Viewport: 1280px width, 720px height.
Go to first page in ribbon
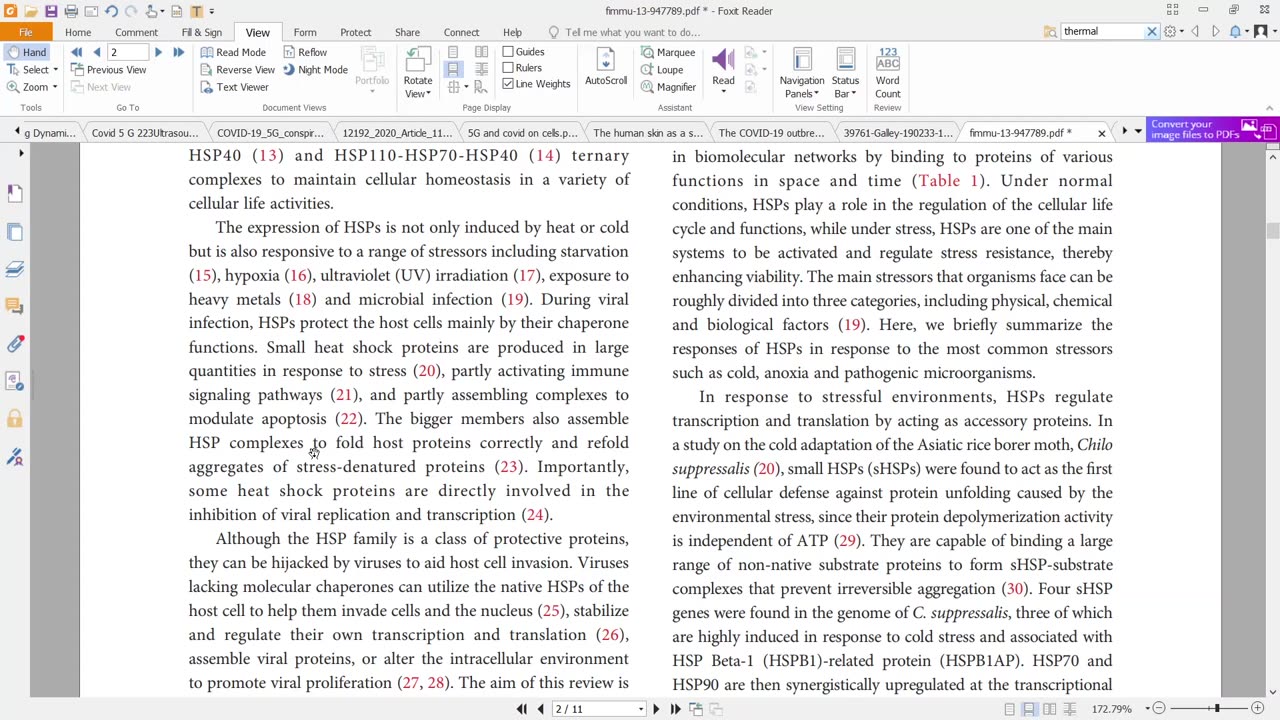click(x=76, y=52)
